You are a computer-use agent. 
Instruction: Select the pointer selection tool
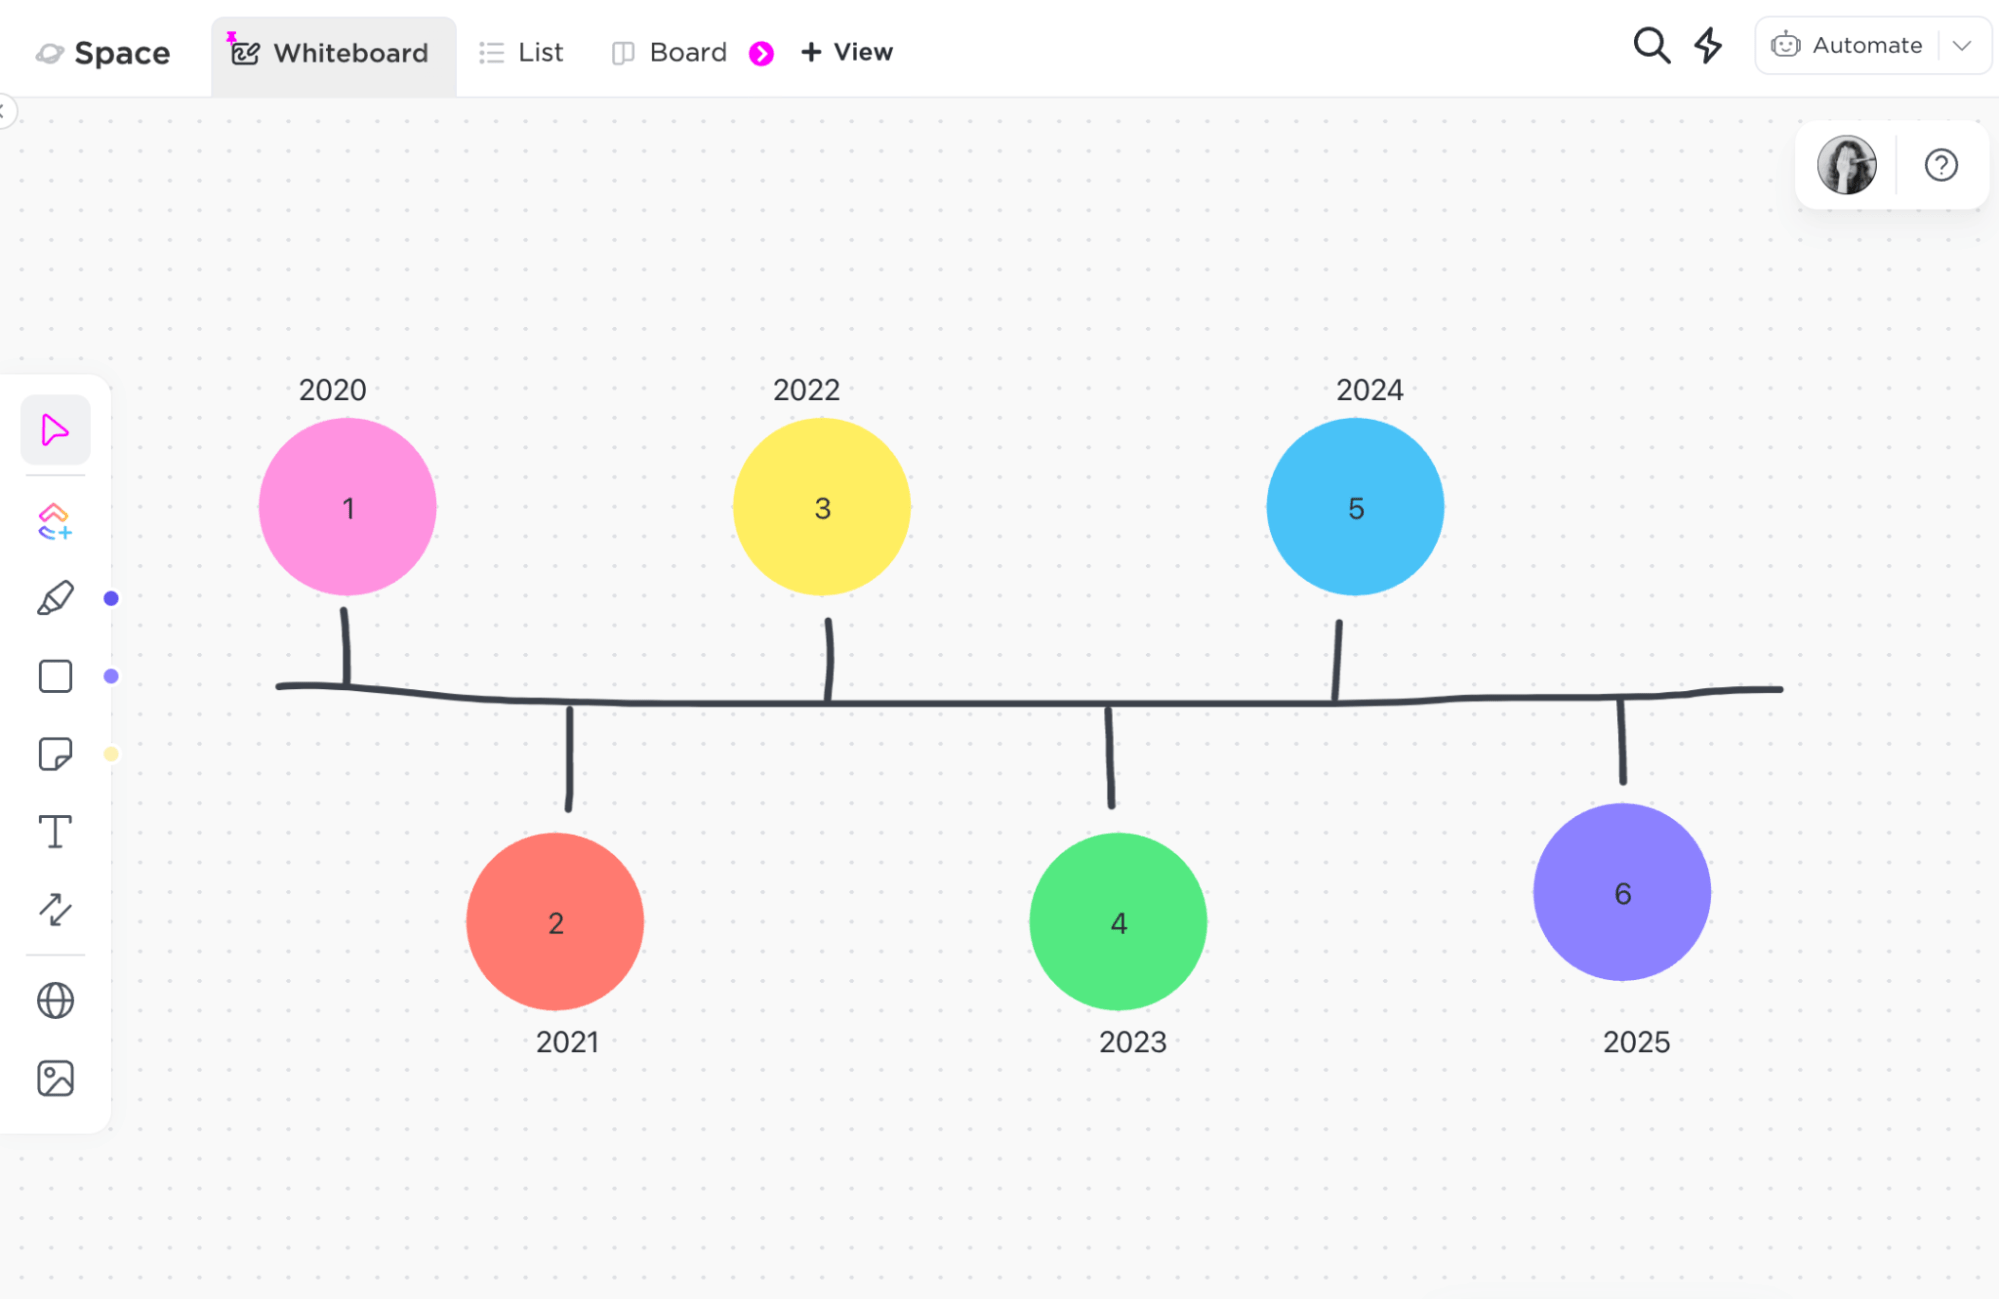(x=55, y=430)
